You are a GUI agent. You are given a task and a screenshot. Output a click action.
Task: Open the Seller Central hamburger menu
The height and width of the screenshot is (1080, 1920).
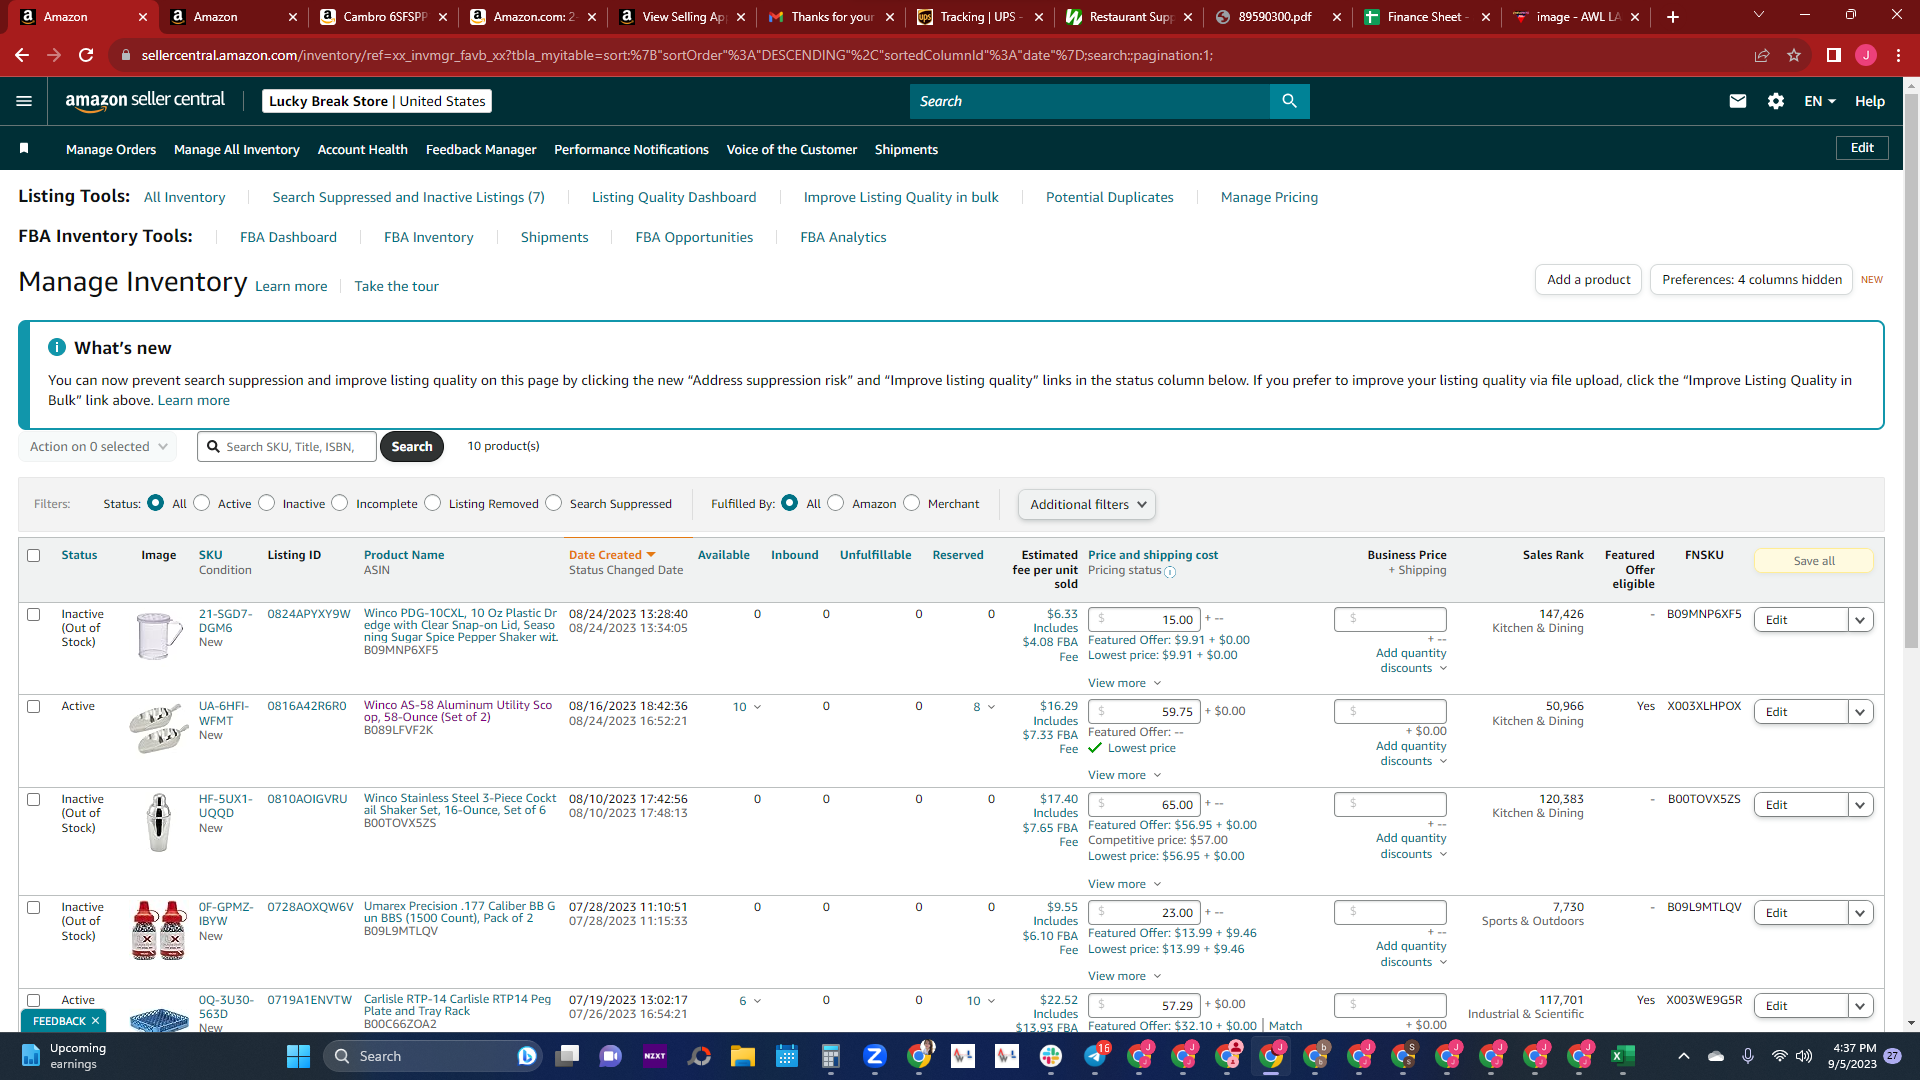(x=24, y=101)
